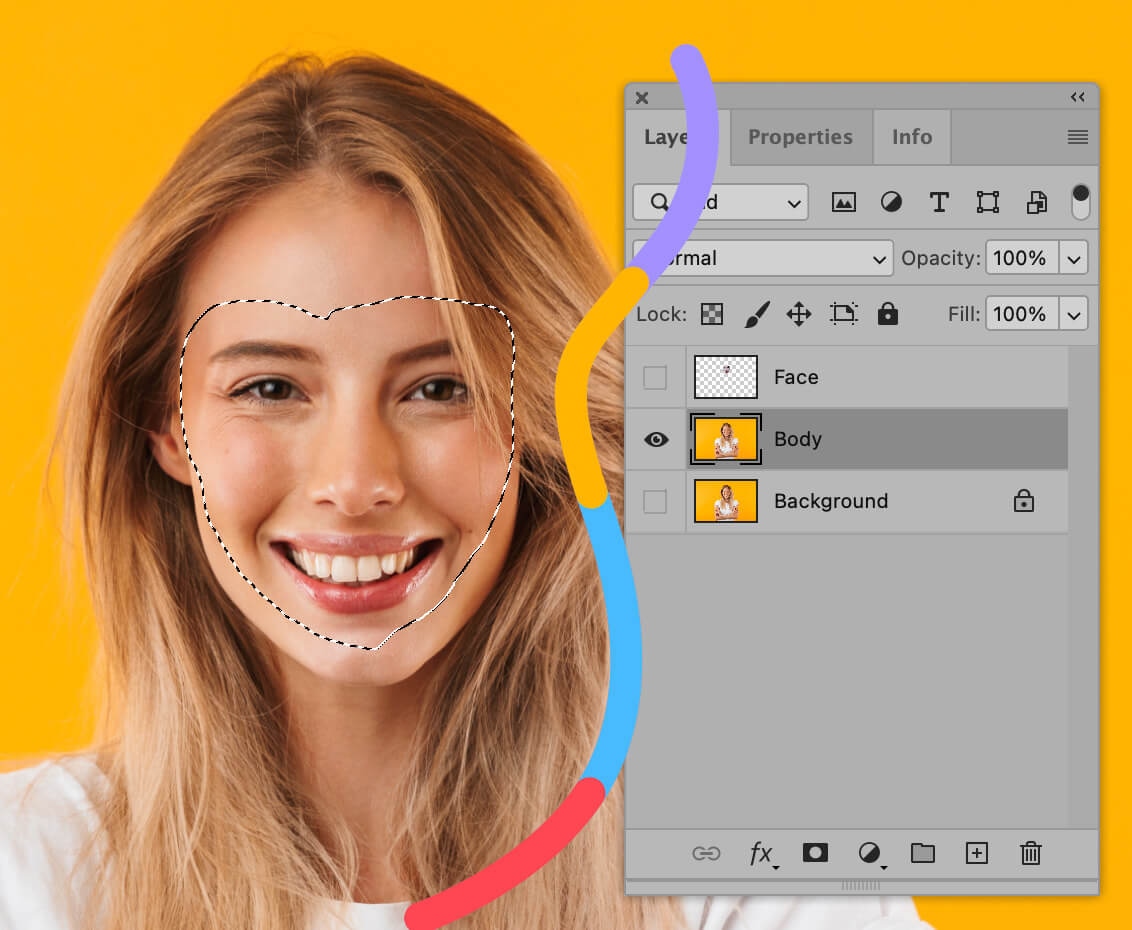Open the Fill dropdown arrow
The image size is (1132, 930).
[x=1074, y=314]
